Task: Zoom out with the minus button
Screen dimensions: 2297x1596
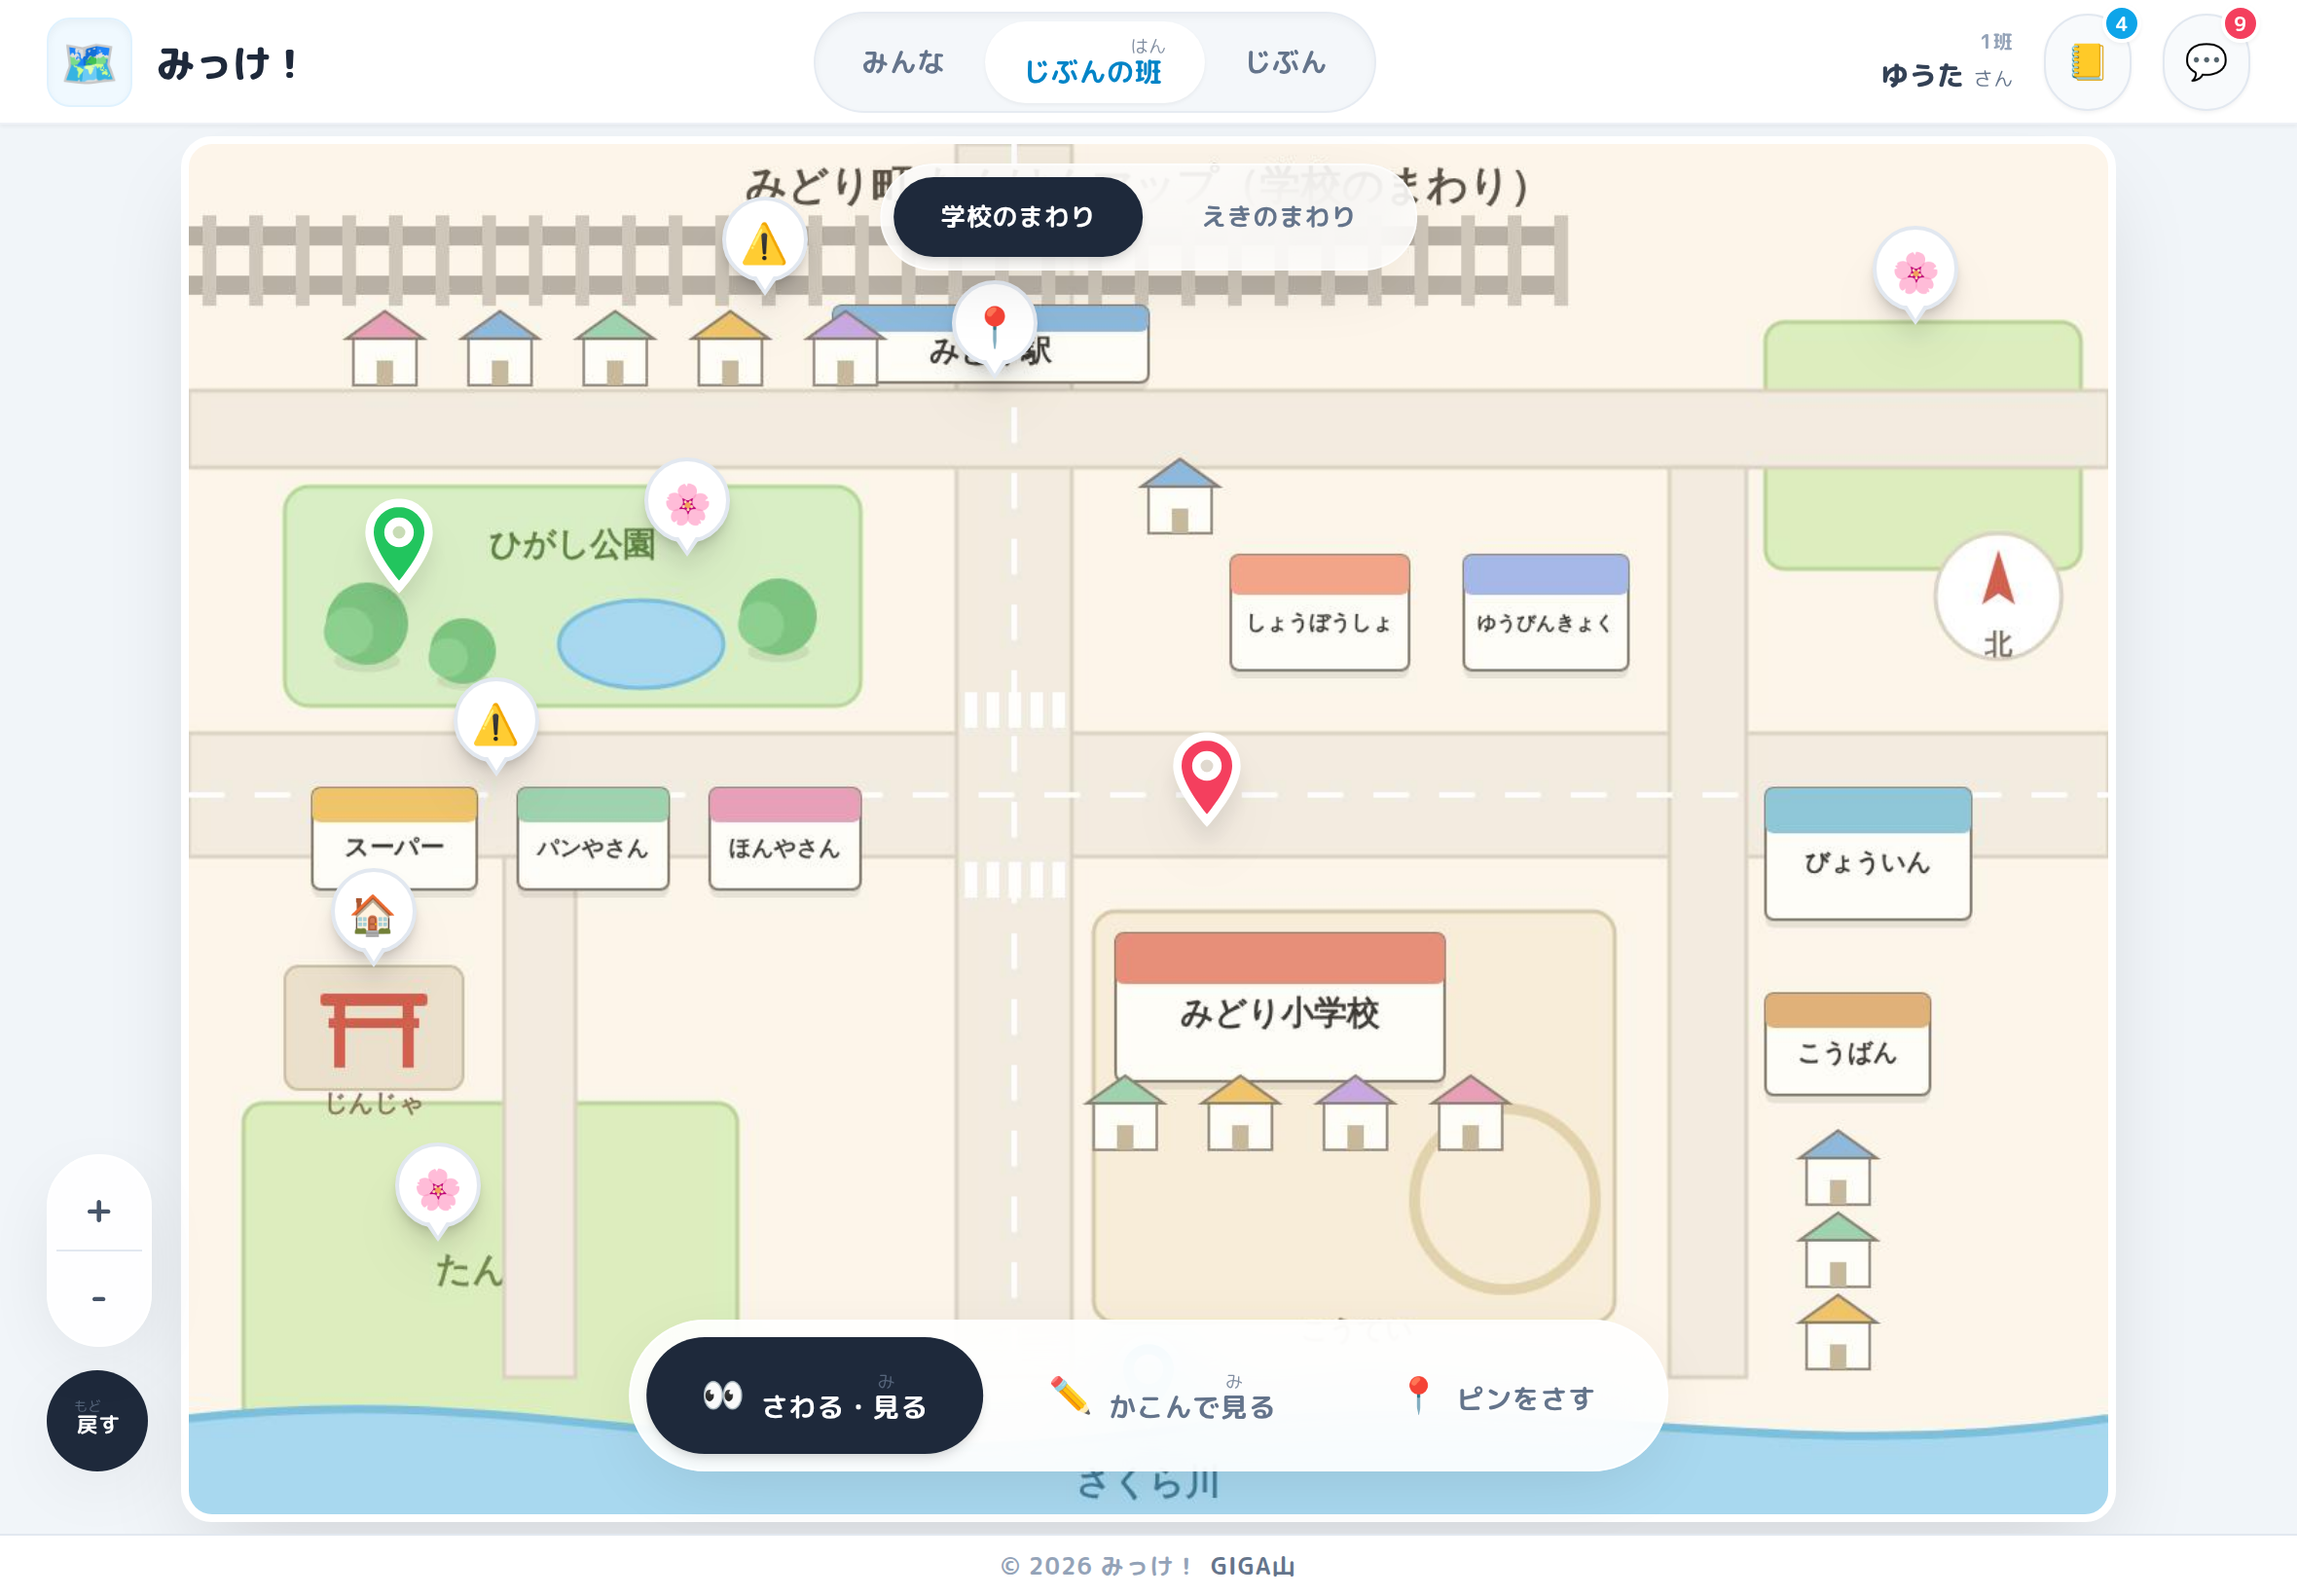Action: point(99,1297)
